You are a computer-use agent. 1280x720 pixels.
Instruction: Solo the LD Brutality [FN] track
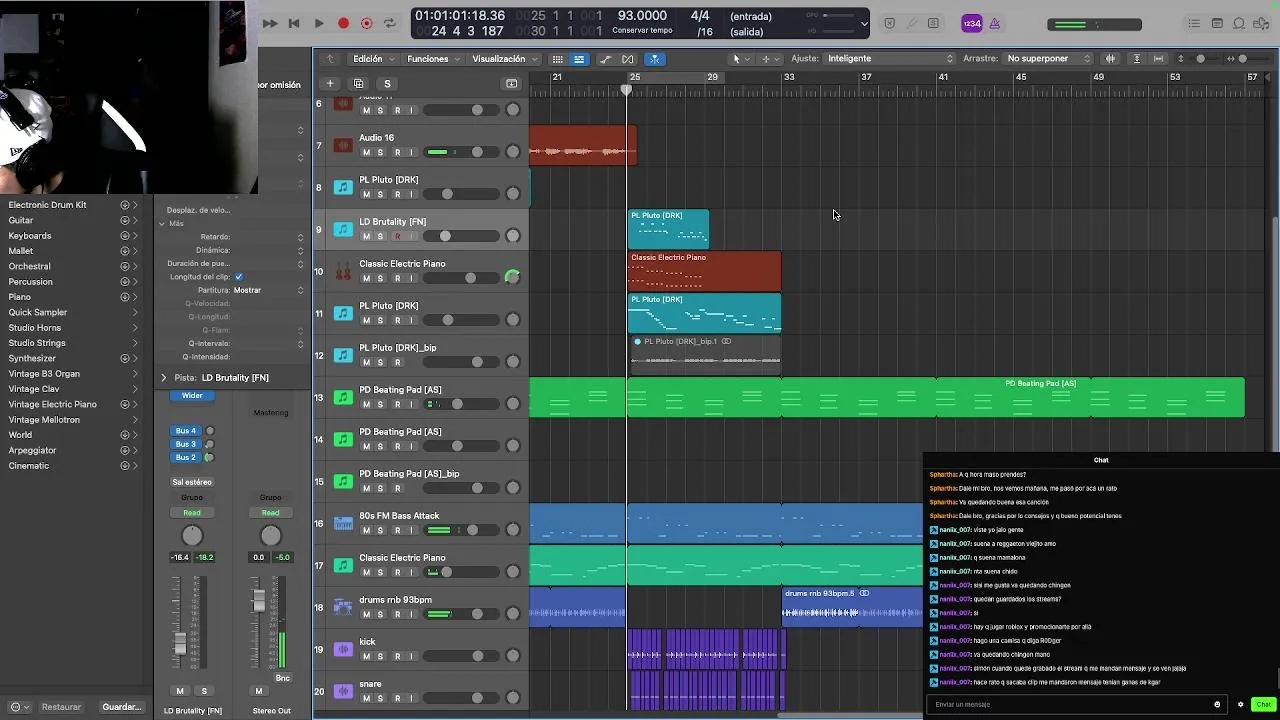380,236
